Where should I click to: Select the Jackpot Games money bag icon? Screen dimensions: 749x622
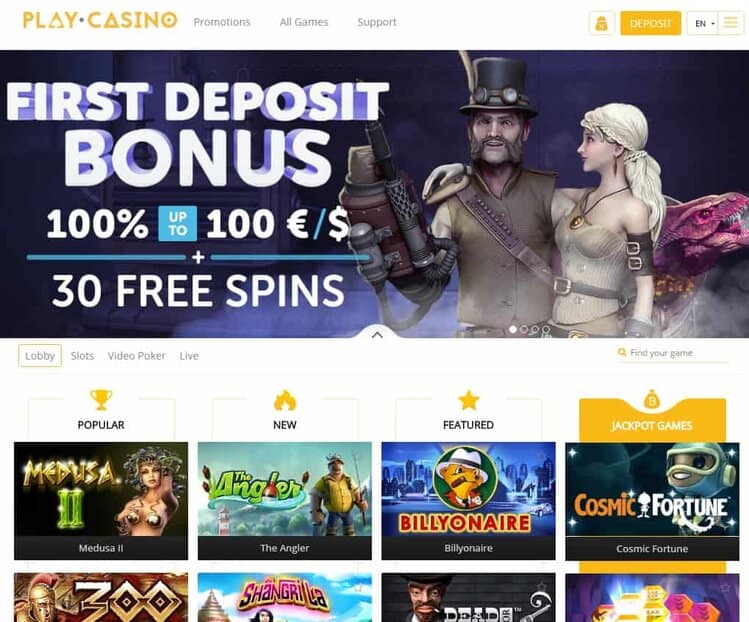pos(652,399)
